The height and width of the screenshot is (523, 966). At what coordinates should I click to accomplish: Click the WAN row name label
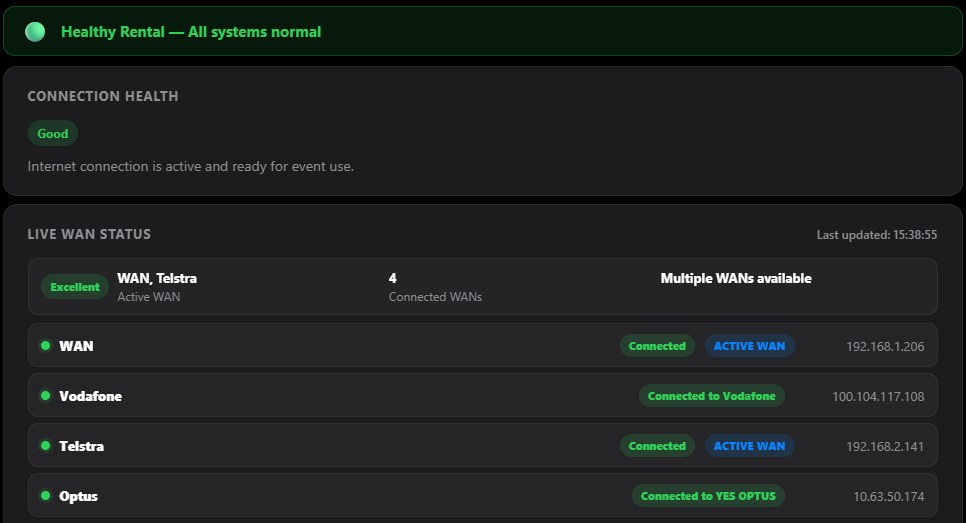pos(76,346)
